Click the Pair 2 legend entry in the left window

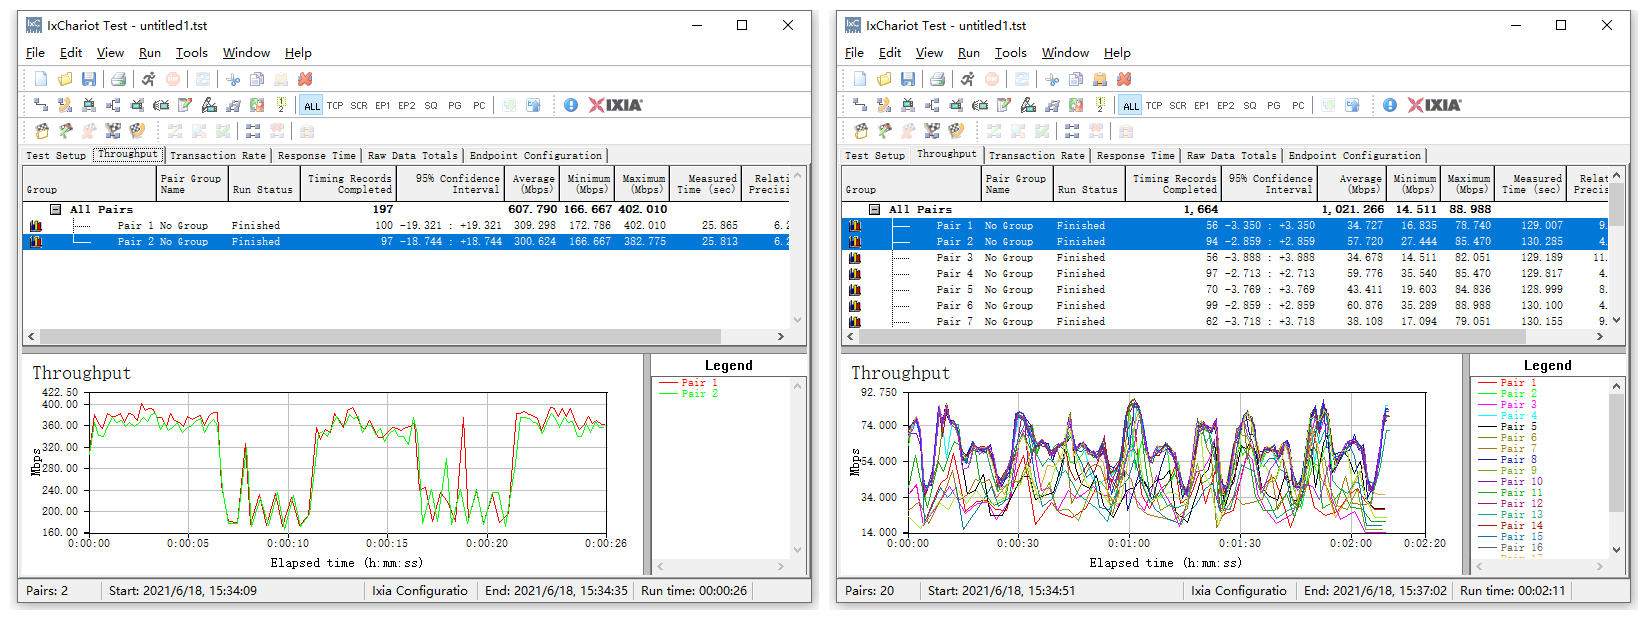(689, 394)
